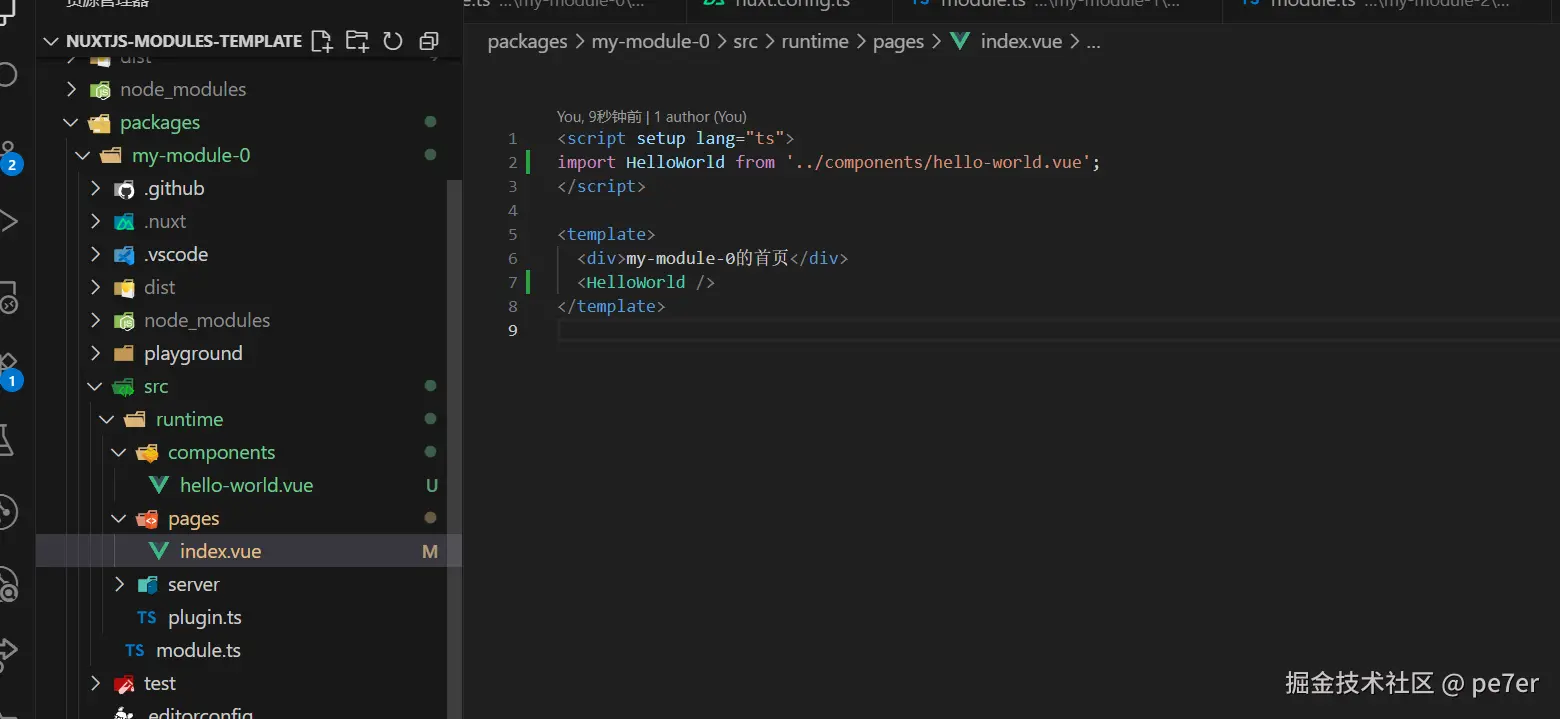This screenshot has height=719, width=1560.
Task: Refresh the explorer file tree
Action: click(393, 41)
